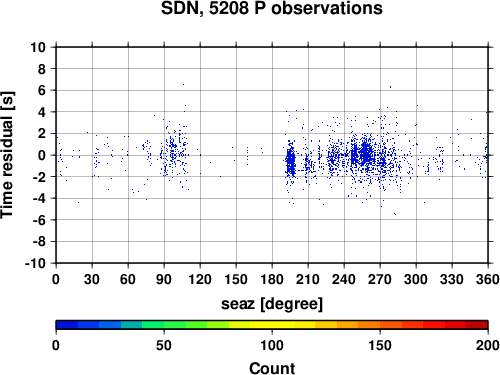This screenshot has height=375, width=500.
Task: Click the dark red end of colorbar
Action: (477, 325)
